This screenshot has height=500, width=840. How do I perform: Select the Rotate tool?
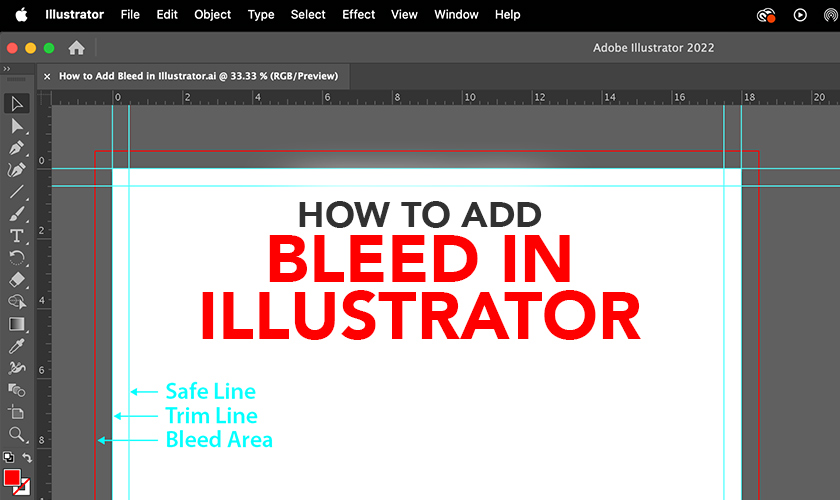pos(17,258)
